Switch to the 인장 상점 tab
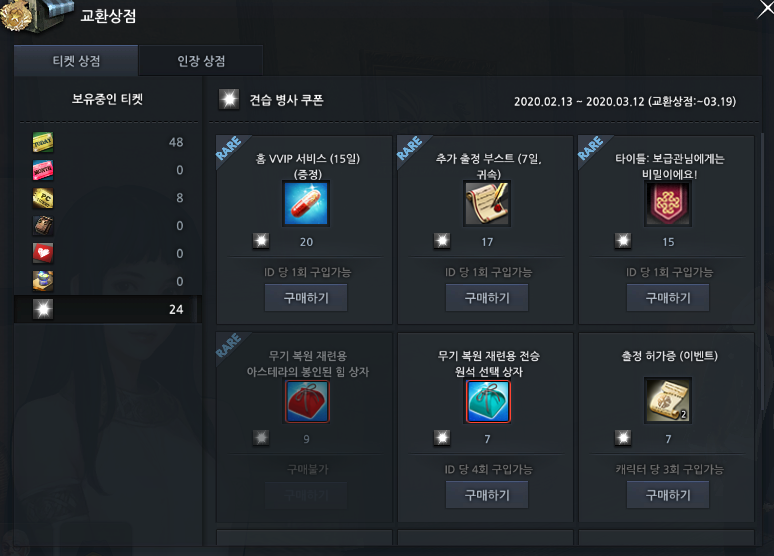Viewport: 774px width, 556px height. click(201, 61)
